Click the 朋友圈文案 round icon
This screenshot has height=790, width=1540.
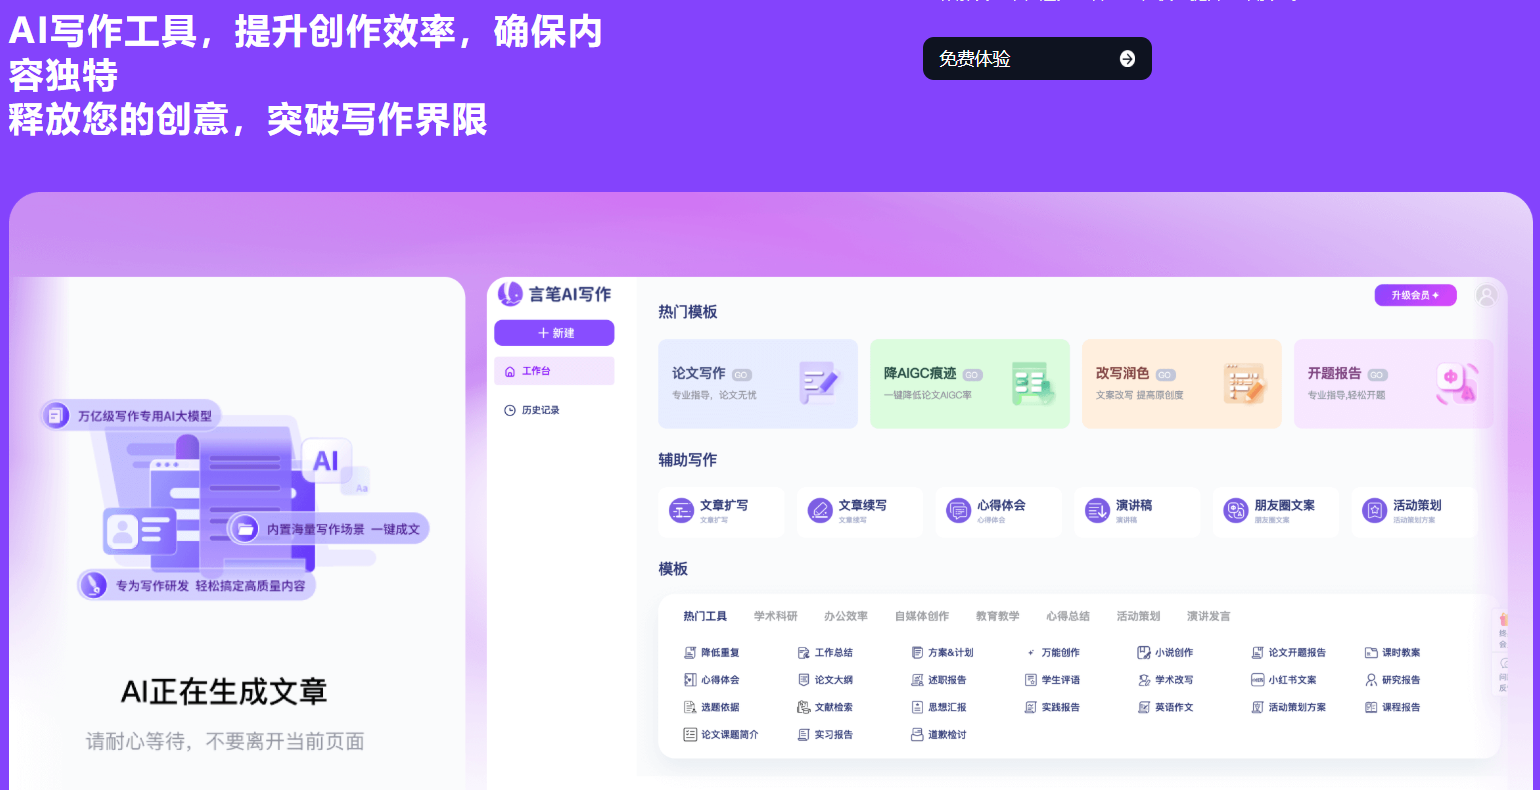pos(1236,511)
